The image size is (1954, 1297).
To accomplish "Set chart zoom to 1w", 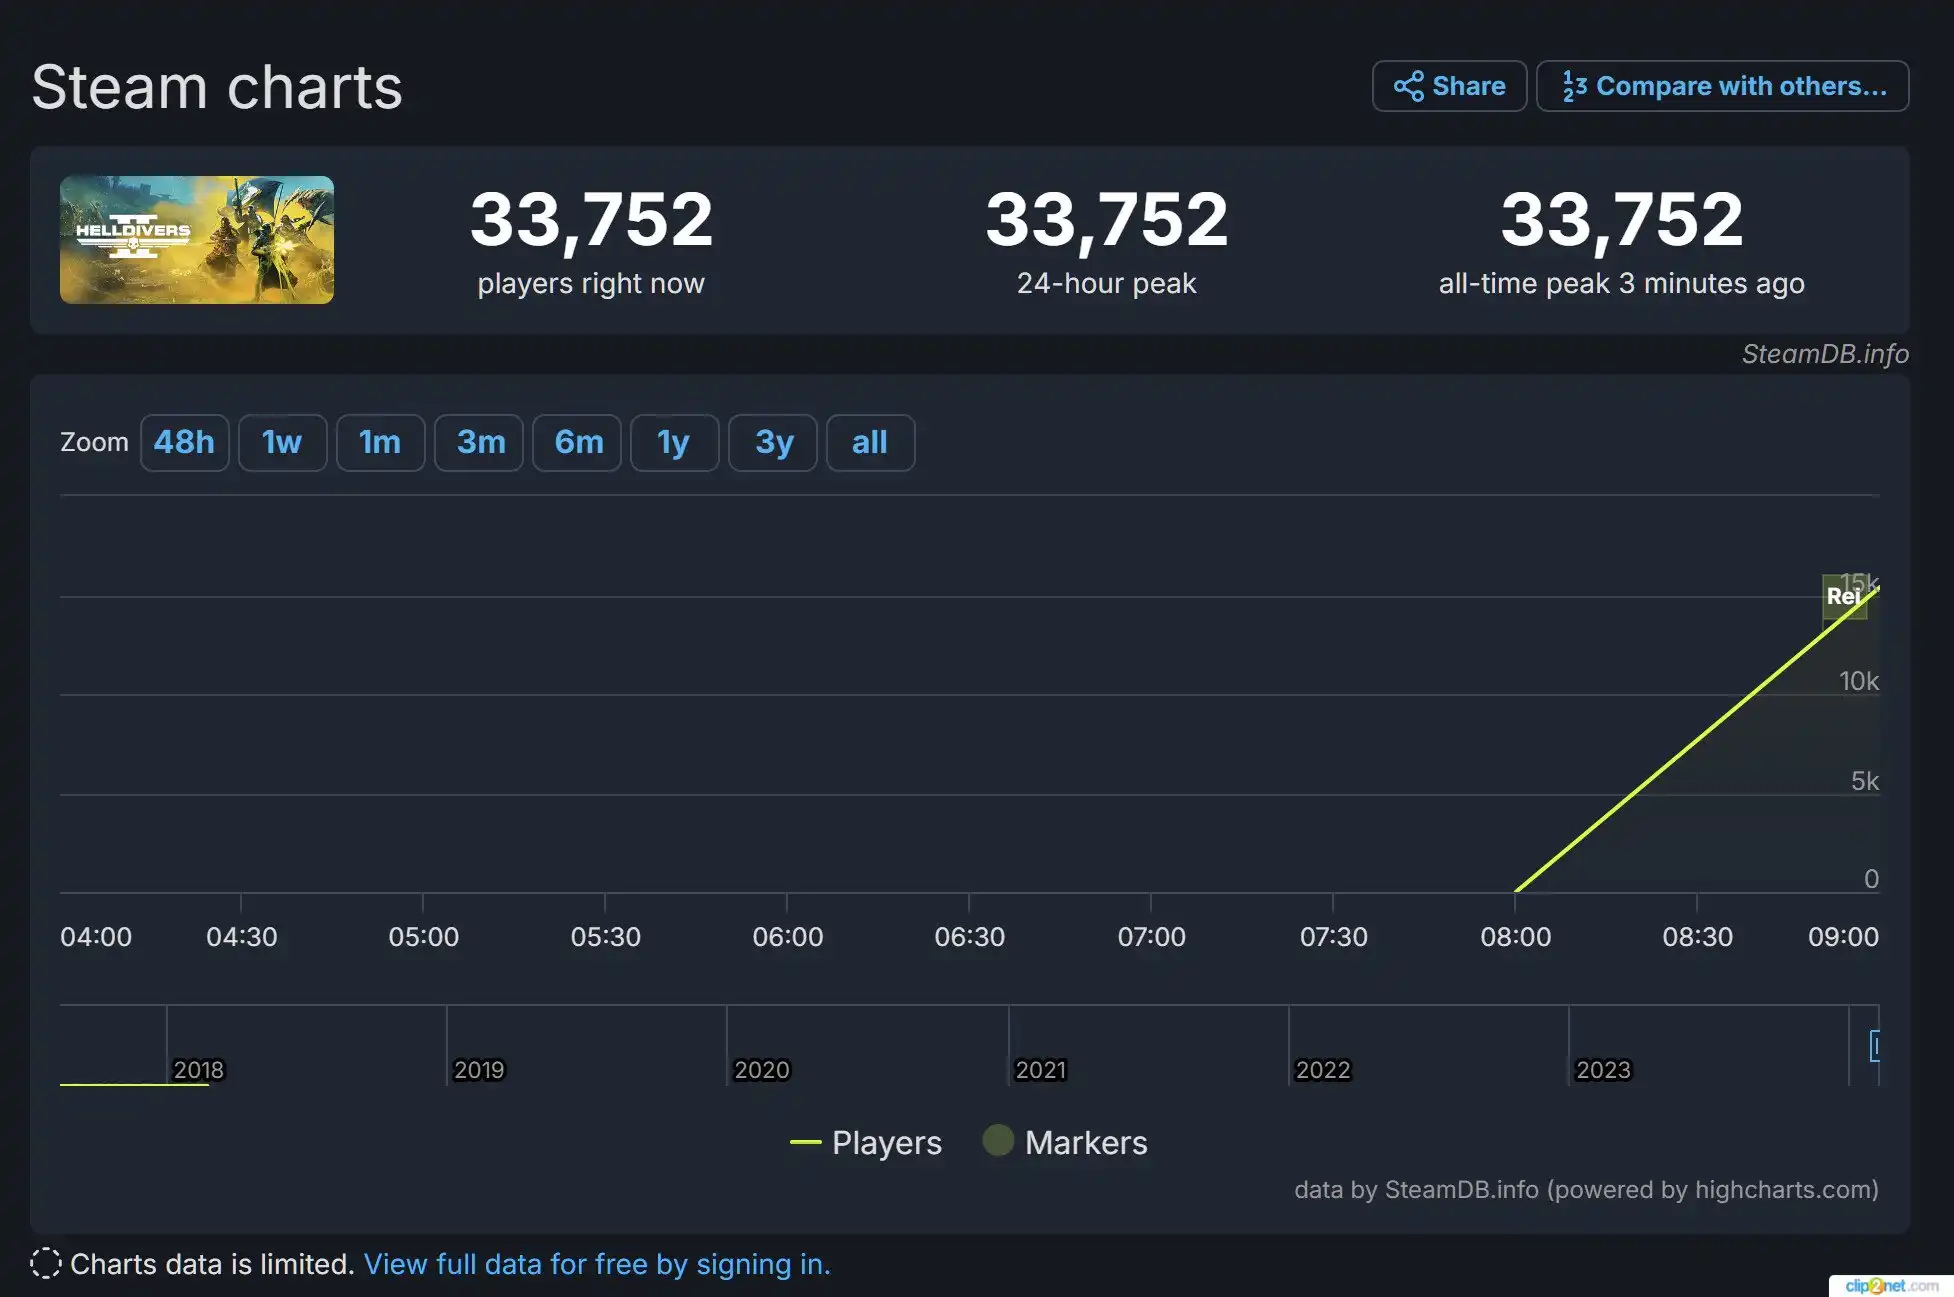I will pos(282,442).
